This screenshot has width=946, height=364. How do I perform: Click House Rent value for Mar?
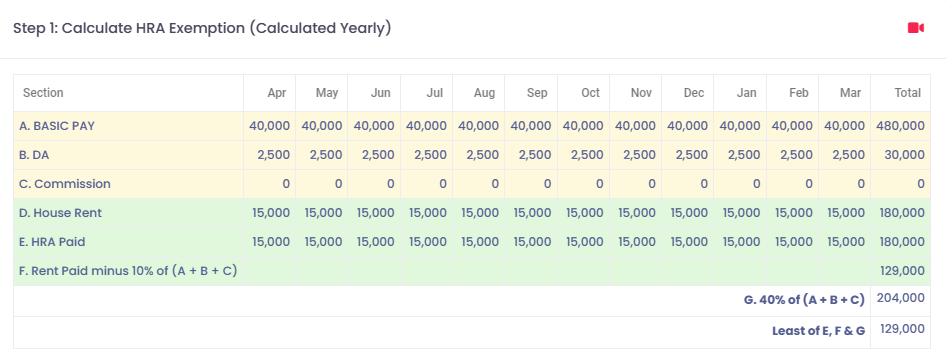pos(845,213)
